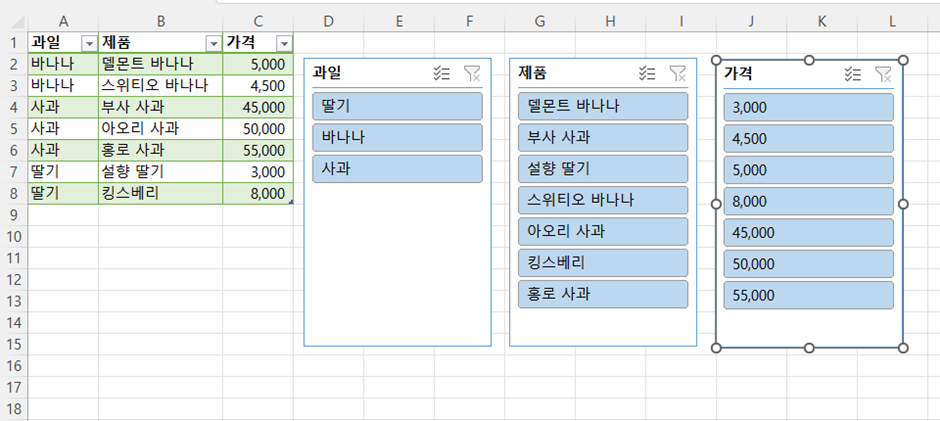Click table cell 설향 딸기
The height and width of the screenshot is (421, 940).
[161, 172]
